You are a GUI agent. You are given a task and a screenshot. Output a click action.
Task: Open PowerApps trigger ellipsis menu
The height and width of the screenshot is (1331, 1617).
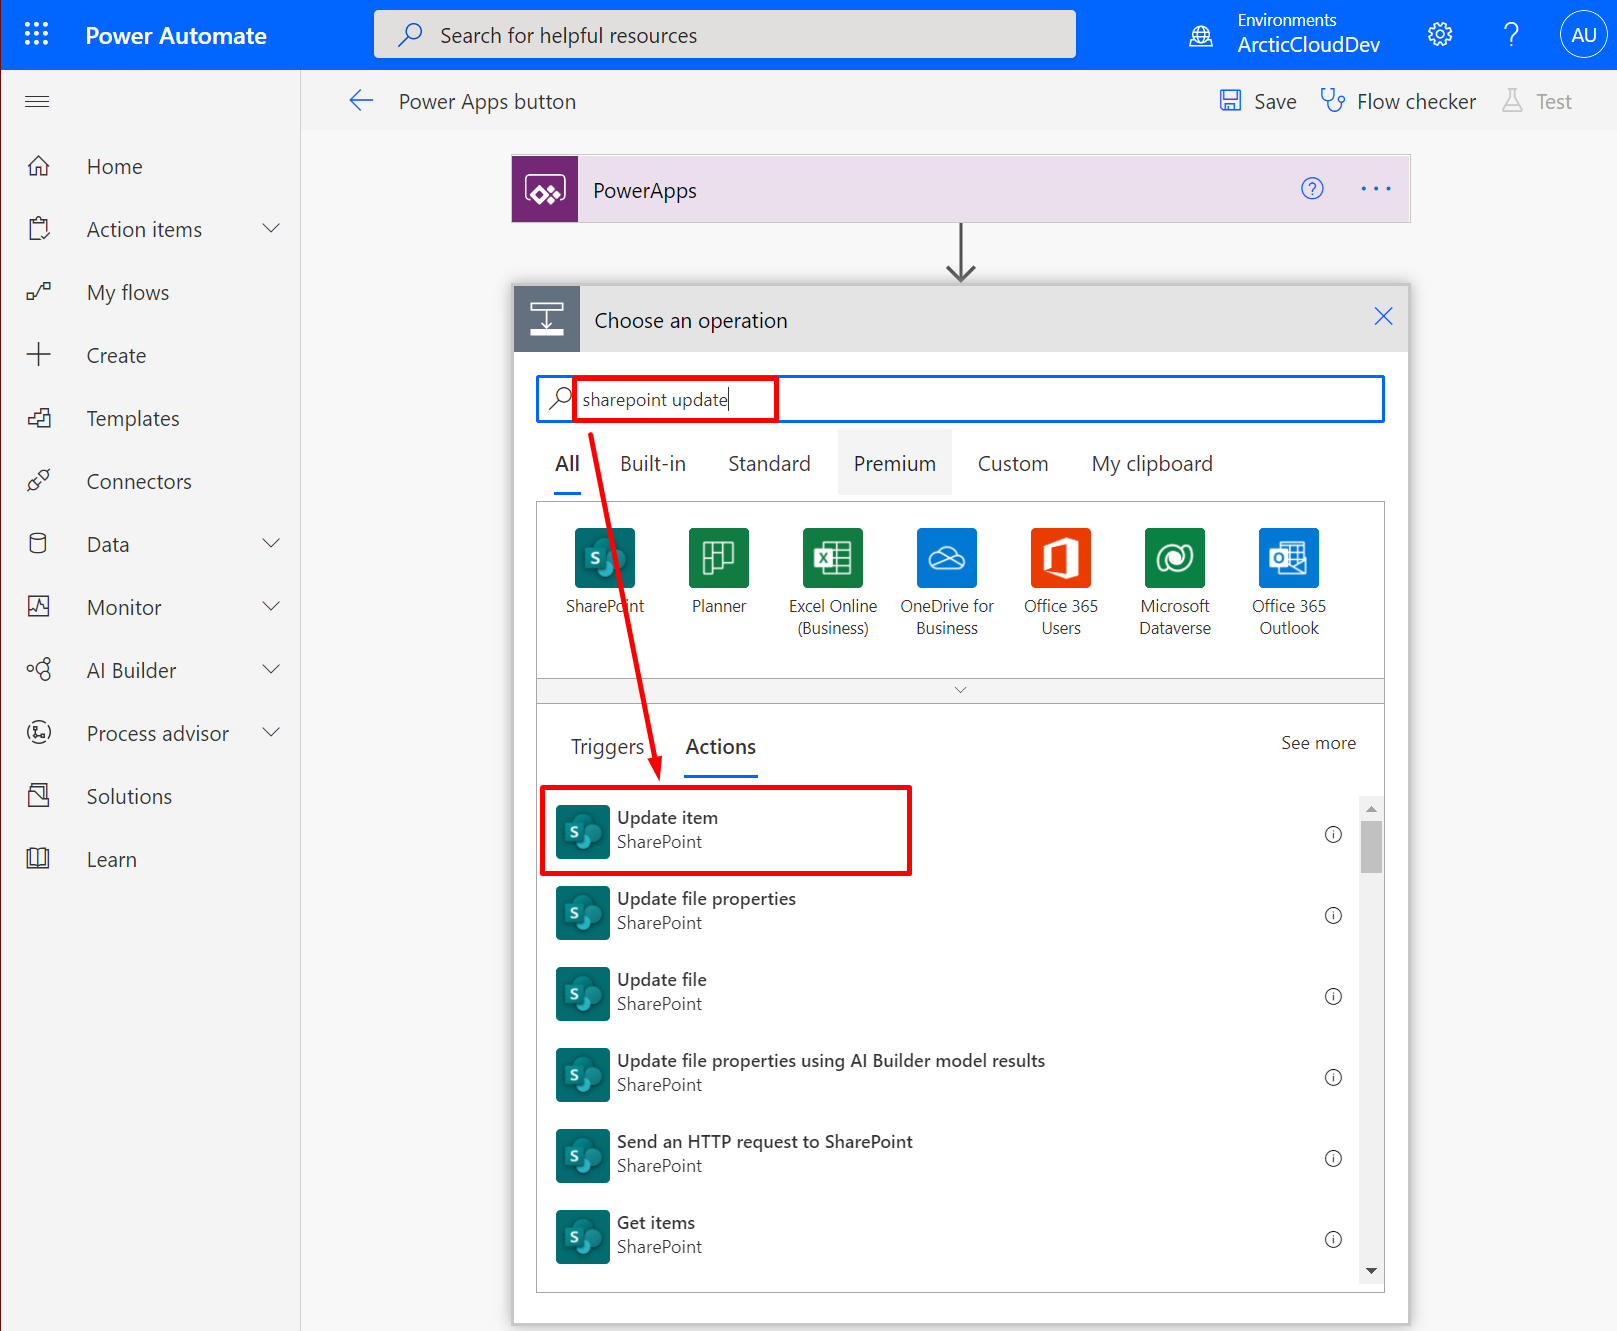[x=1376, y=188]
